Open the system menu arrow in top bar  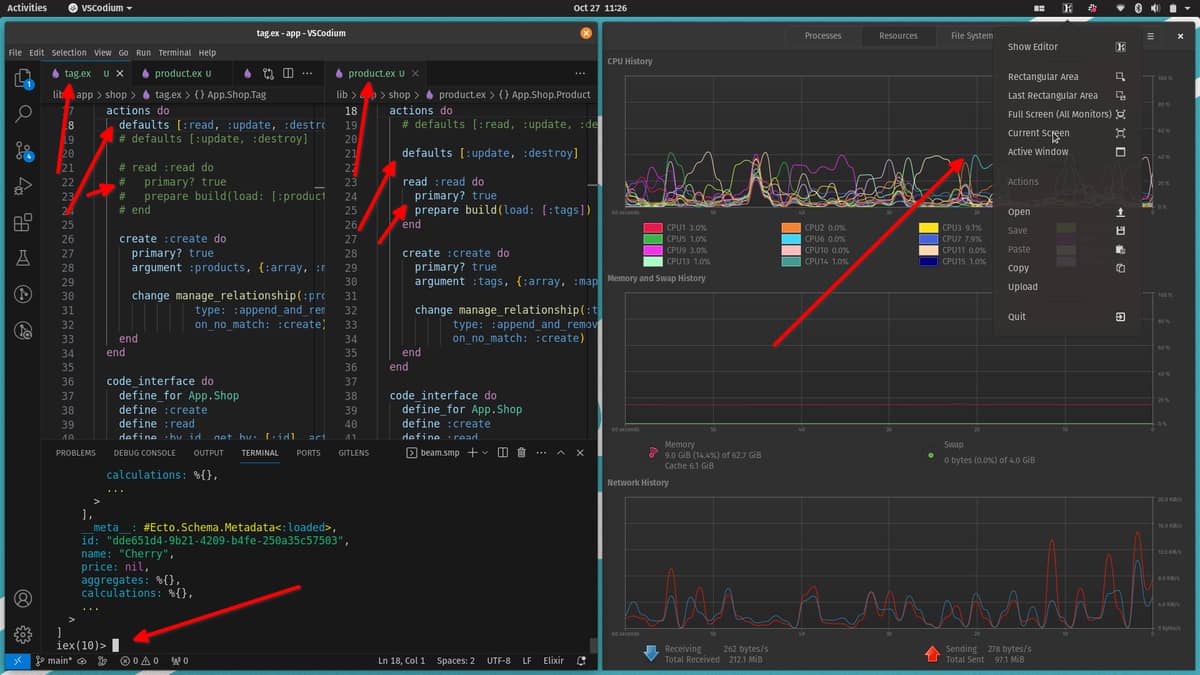(x=1189, y=8)
